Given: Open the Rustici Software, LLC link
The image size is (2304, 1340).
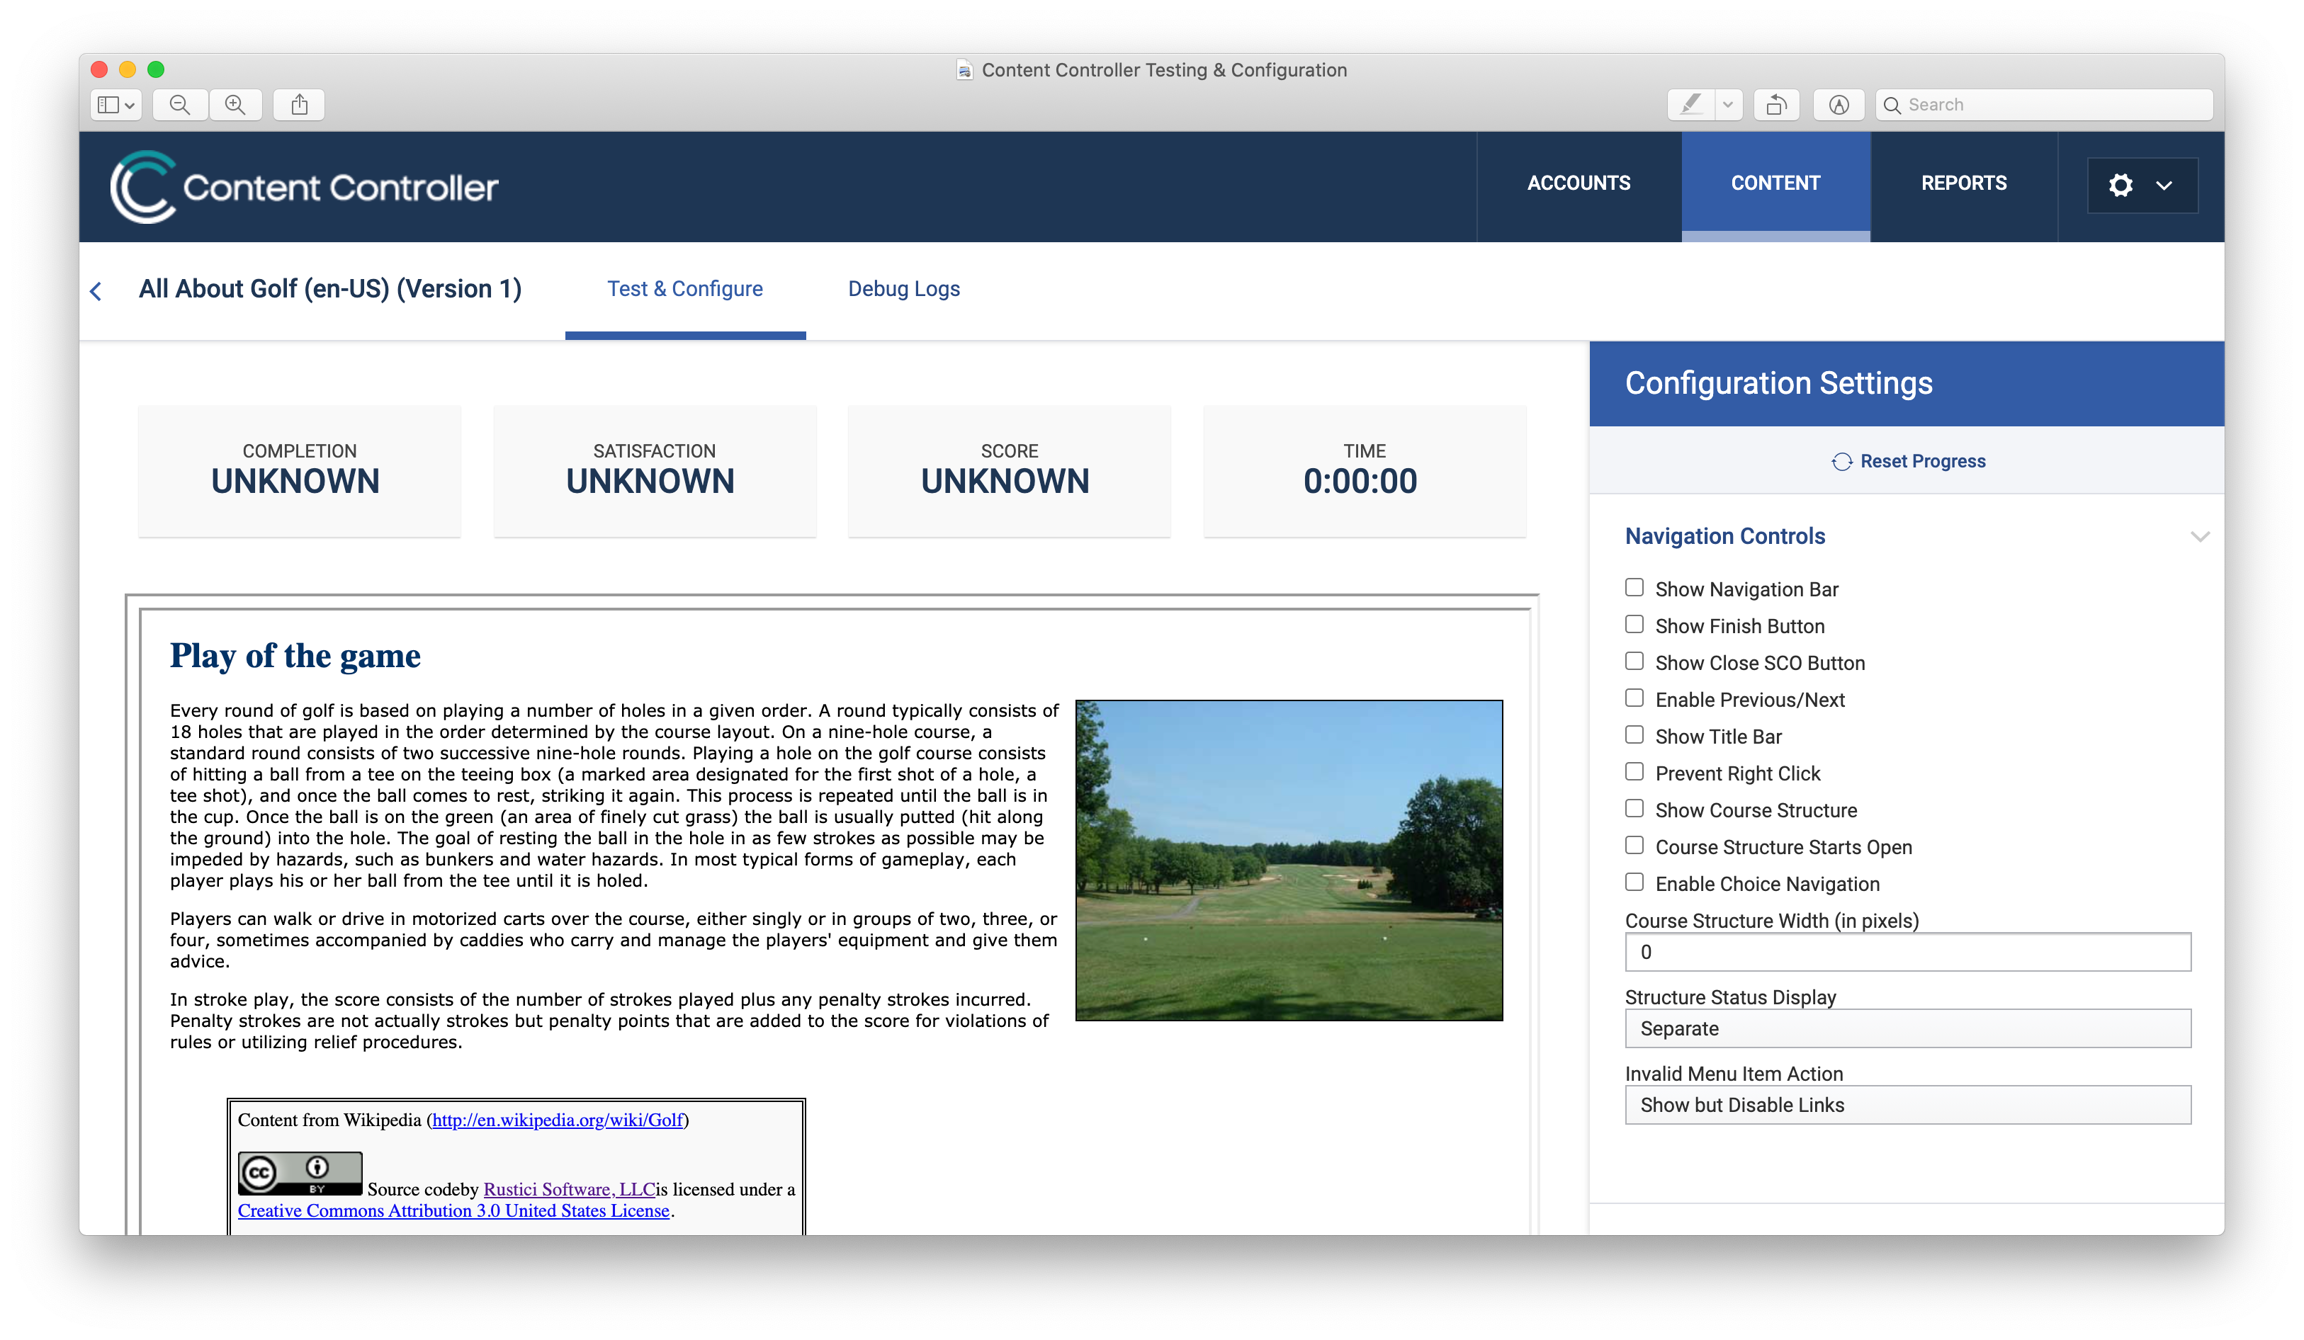Looking at the screenshot, I should (x=569, y=1189).
